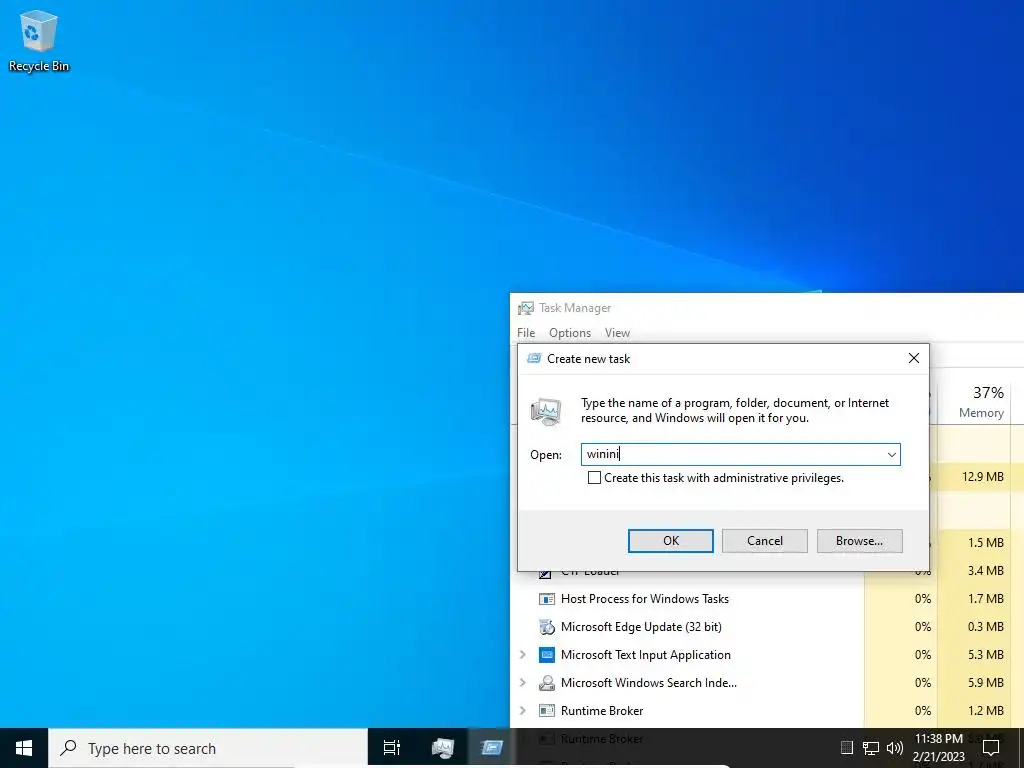Select the Microsoft Windows Search Inde... name
Viewport: 1024px width, 768px height.
[x=648, y=683]
